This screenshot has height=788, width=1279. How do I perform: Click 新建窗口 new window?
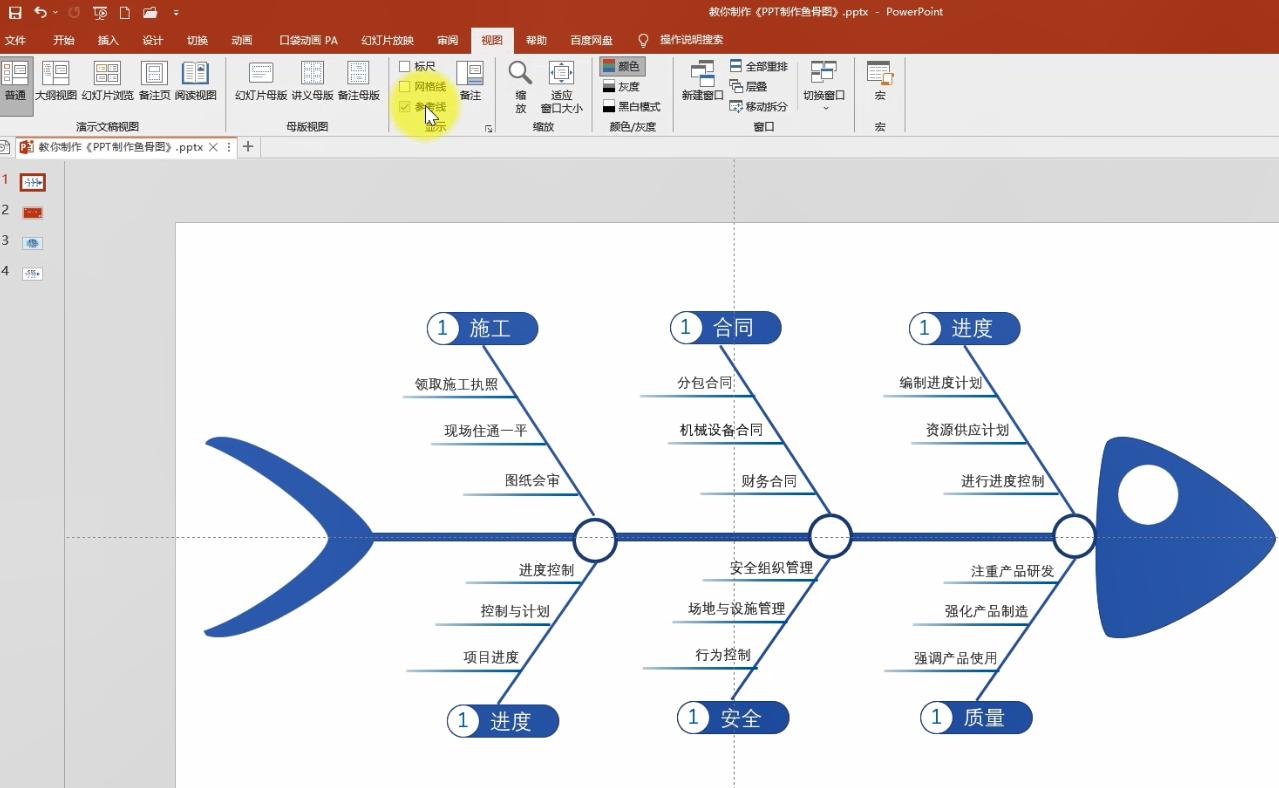702,82
